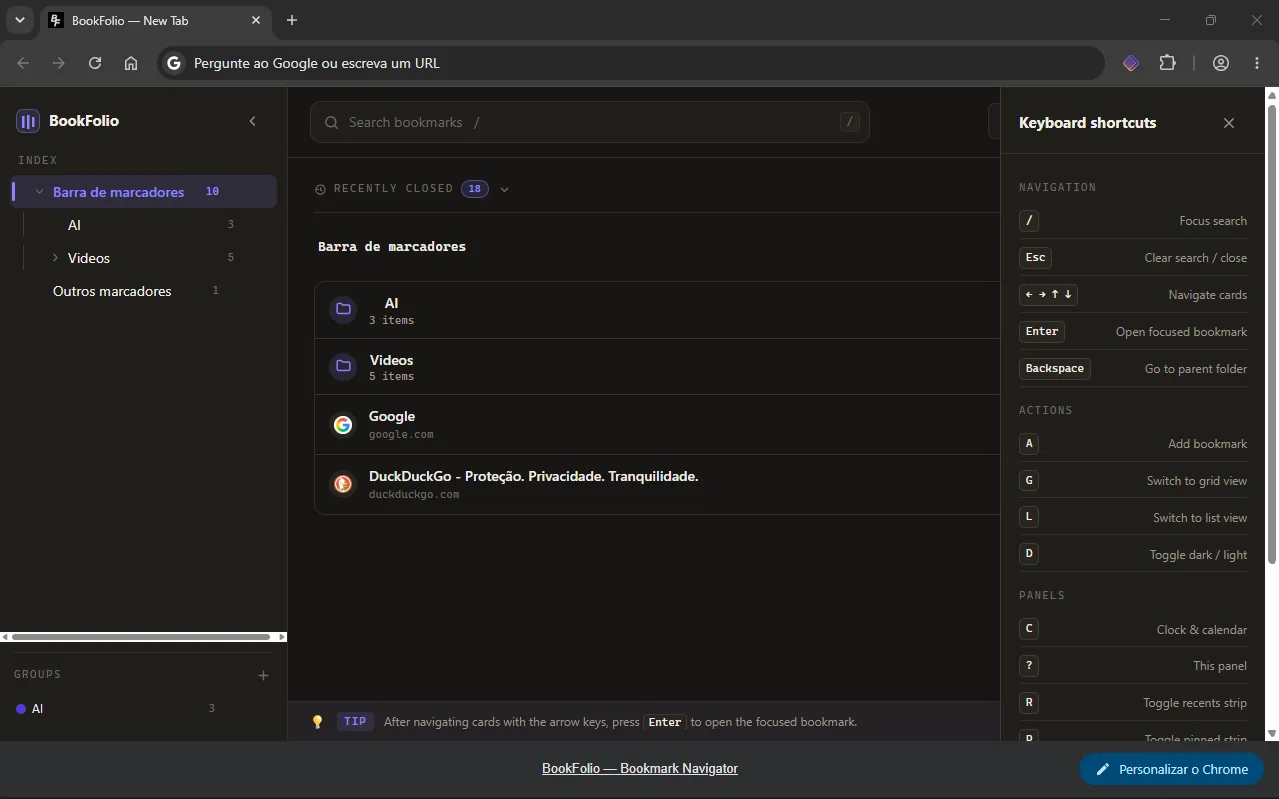
Task: Click the browser back arrow
Action: click(23, 63)
